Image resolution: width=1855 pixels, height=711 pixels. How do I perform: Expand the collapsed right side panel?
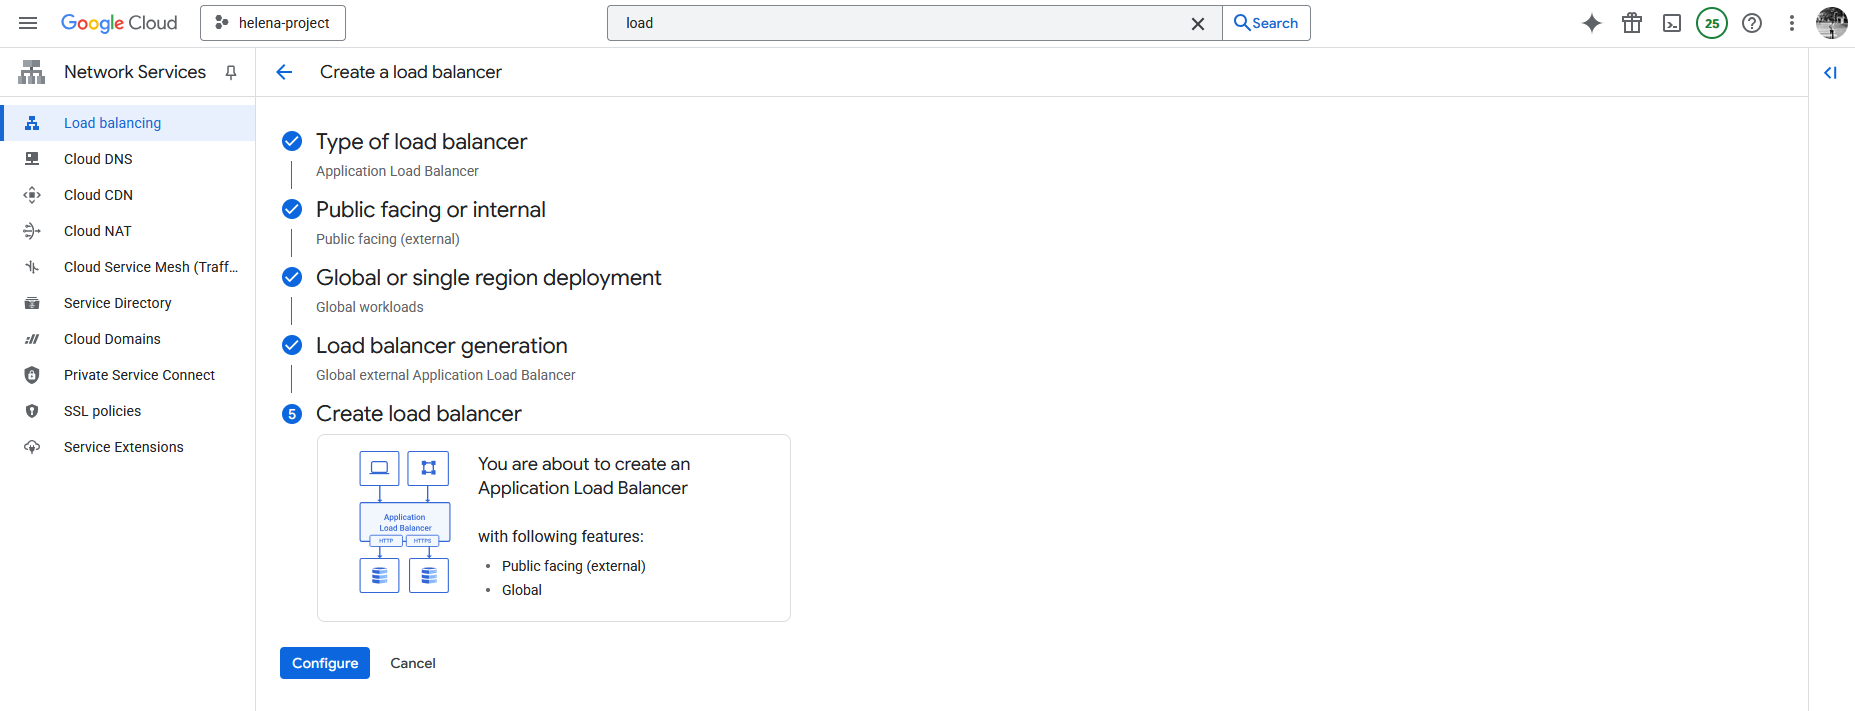pos(1830,72)
